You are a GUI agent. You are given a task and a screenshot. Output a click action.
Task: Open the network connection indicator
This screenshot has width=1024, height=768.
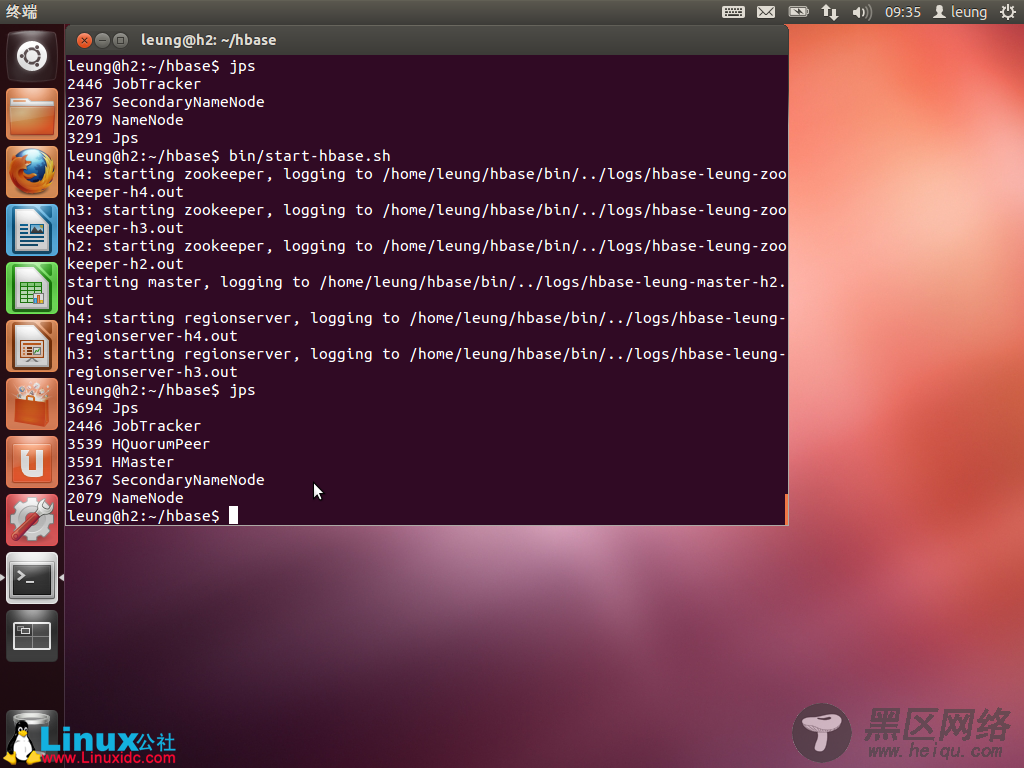coord(829,12)
